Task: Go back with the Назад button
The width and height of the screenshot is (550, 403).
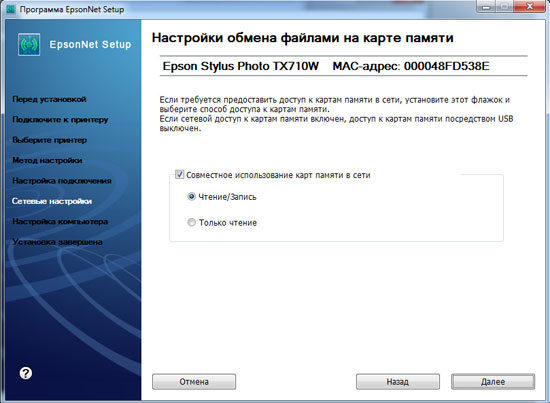Action: 398,382
